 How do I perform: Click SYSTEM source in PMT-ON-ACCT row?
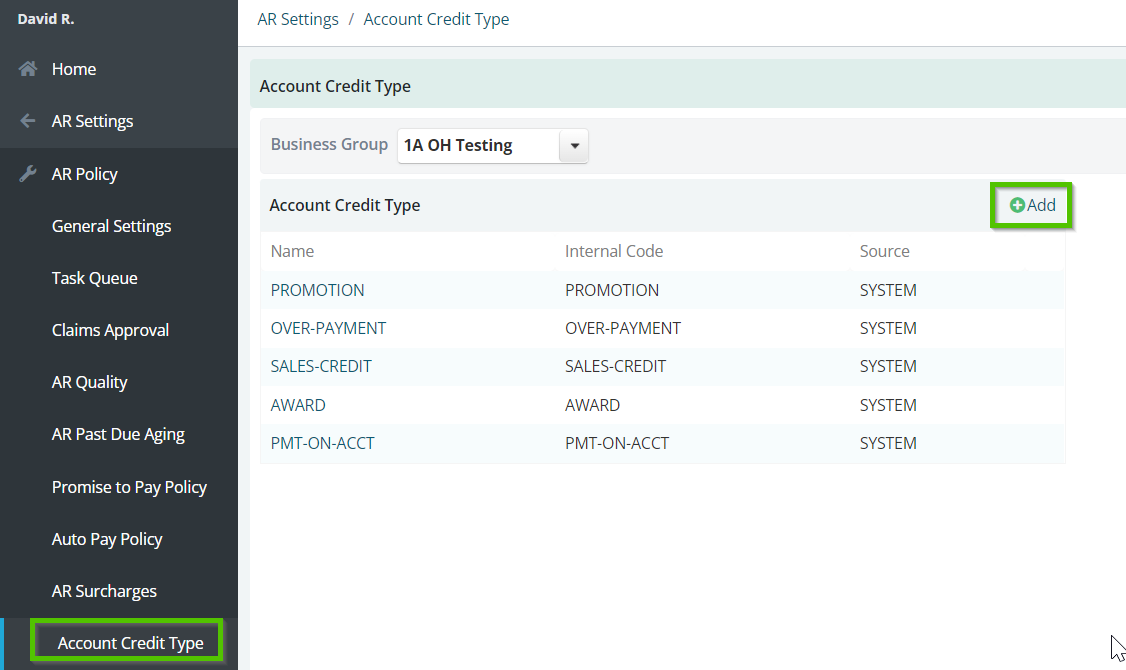[888, 443]
